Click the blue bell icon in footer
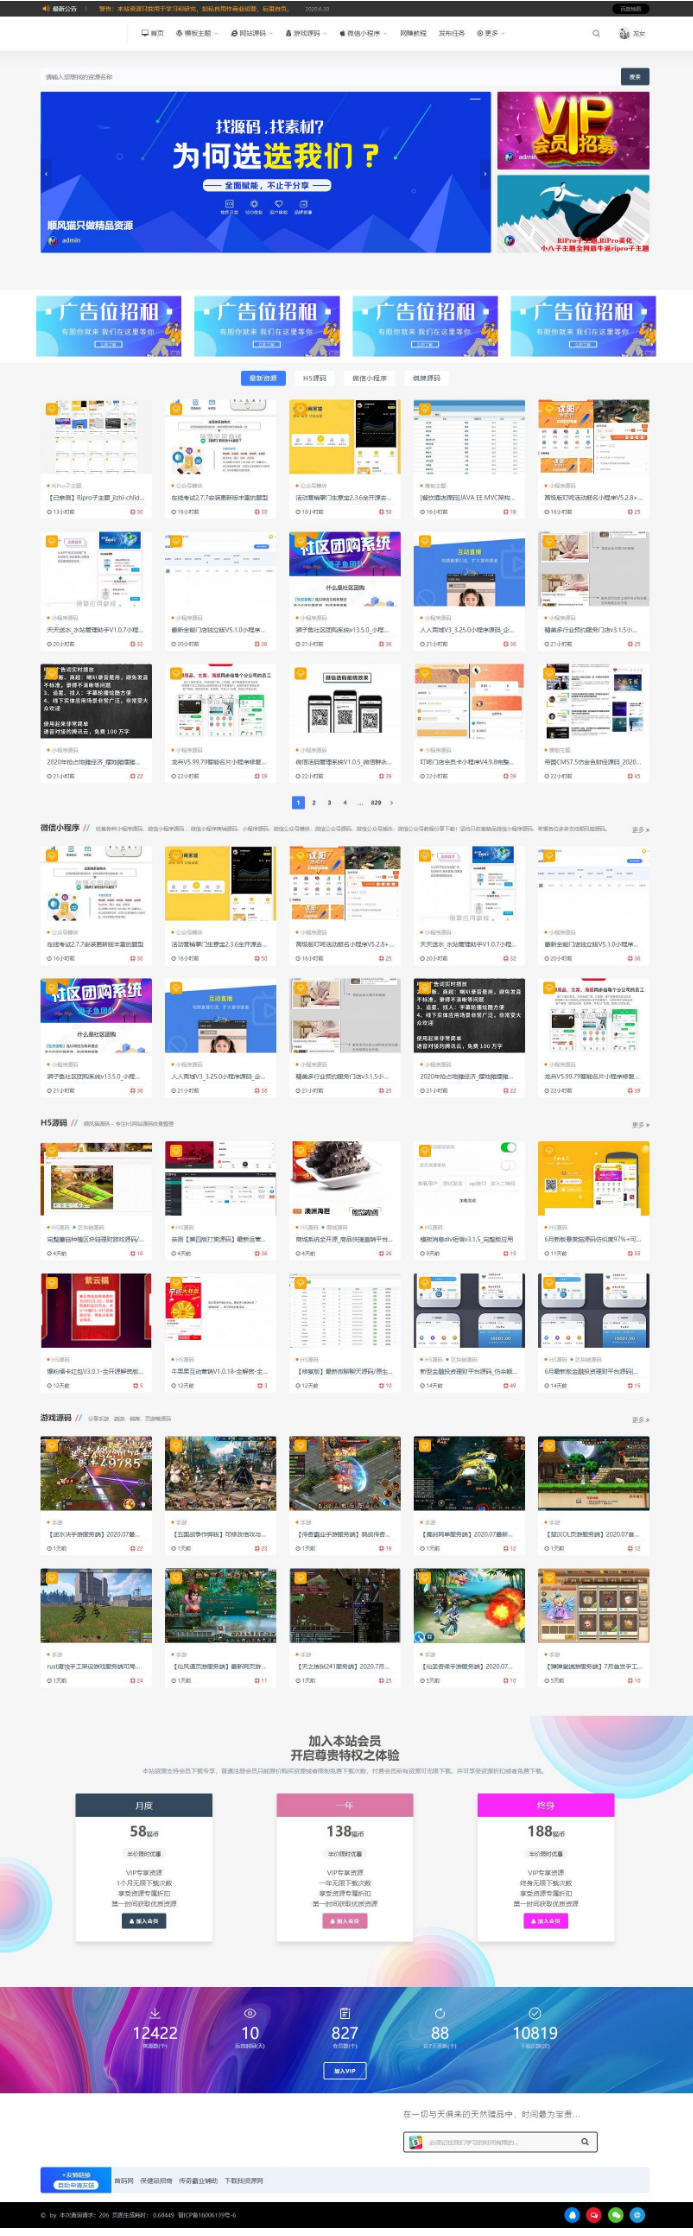This screenshot has height=2236, width=693. (572, 2215)
